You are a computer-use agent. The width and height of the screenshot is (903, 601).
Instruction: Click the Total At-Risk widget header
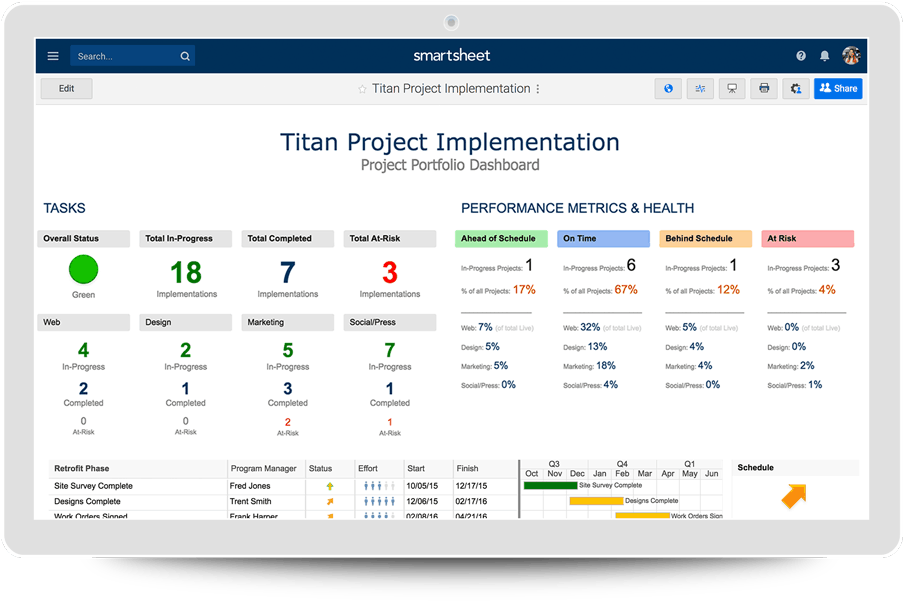(390, 239)
